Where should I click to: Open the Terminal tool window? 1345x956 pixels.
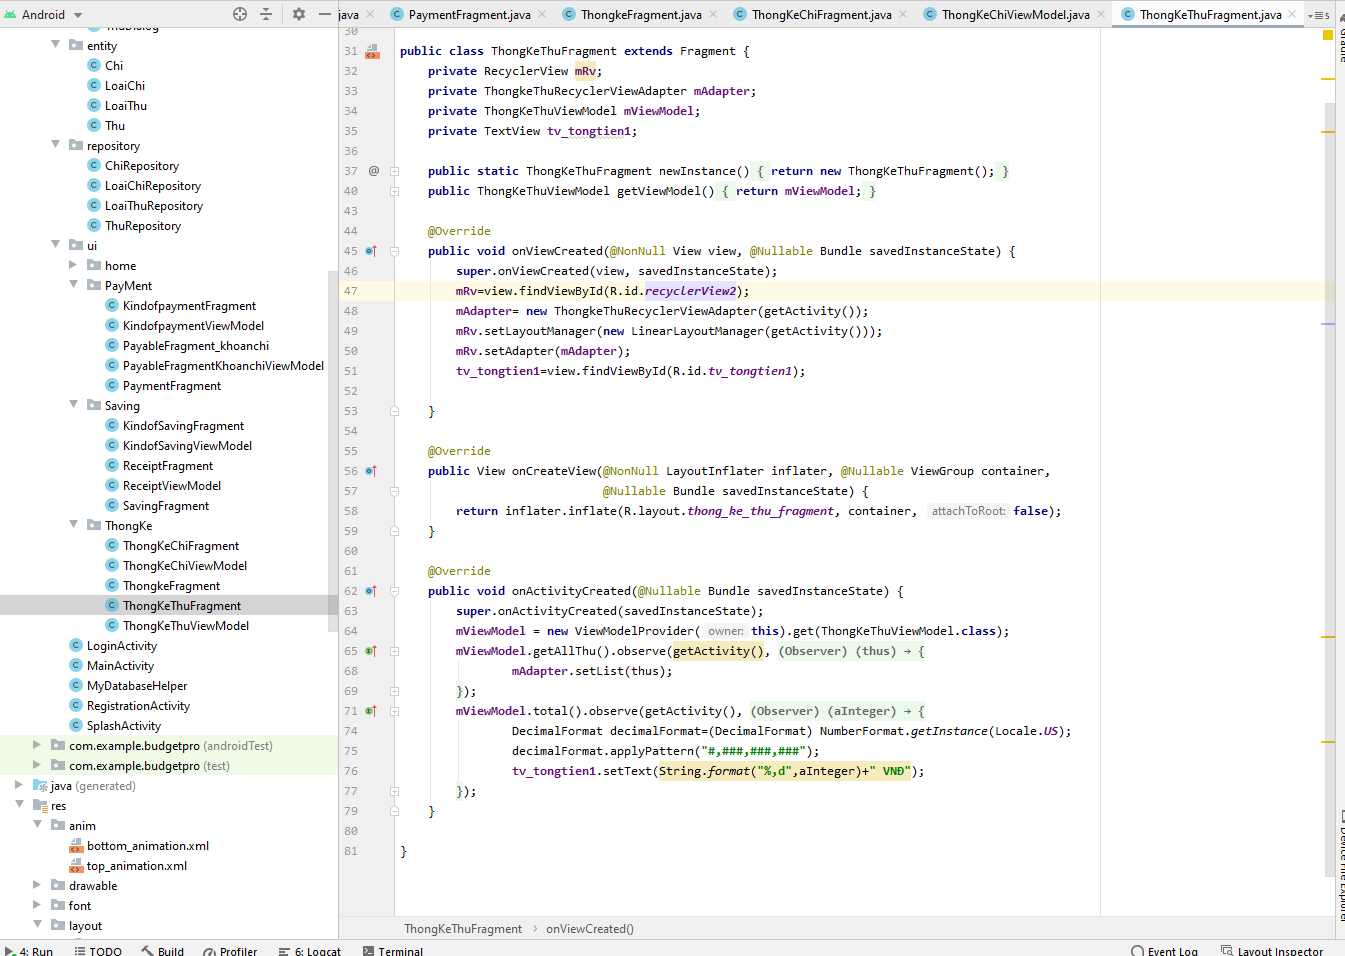(393, 951)
